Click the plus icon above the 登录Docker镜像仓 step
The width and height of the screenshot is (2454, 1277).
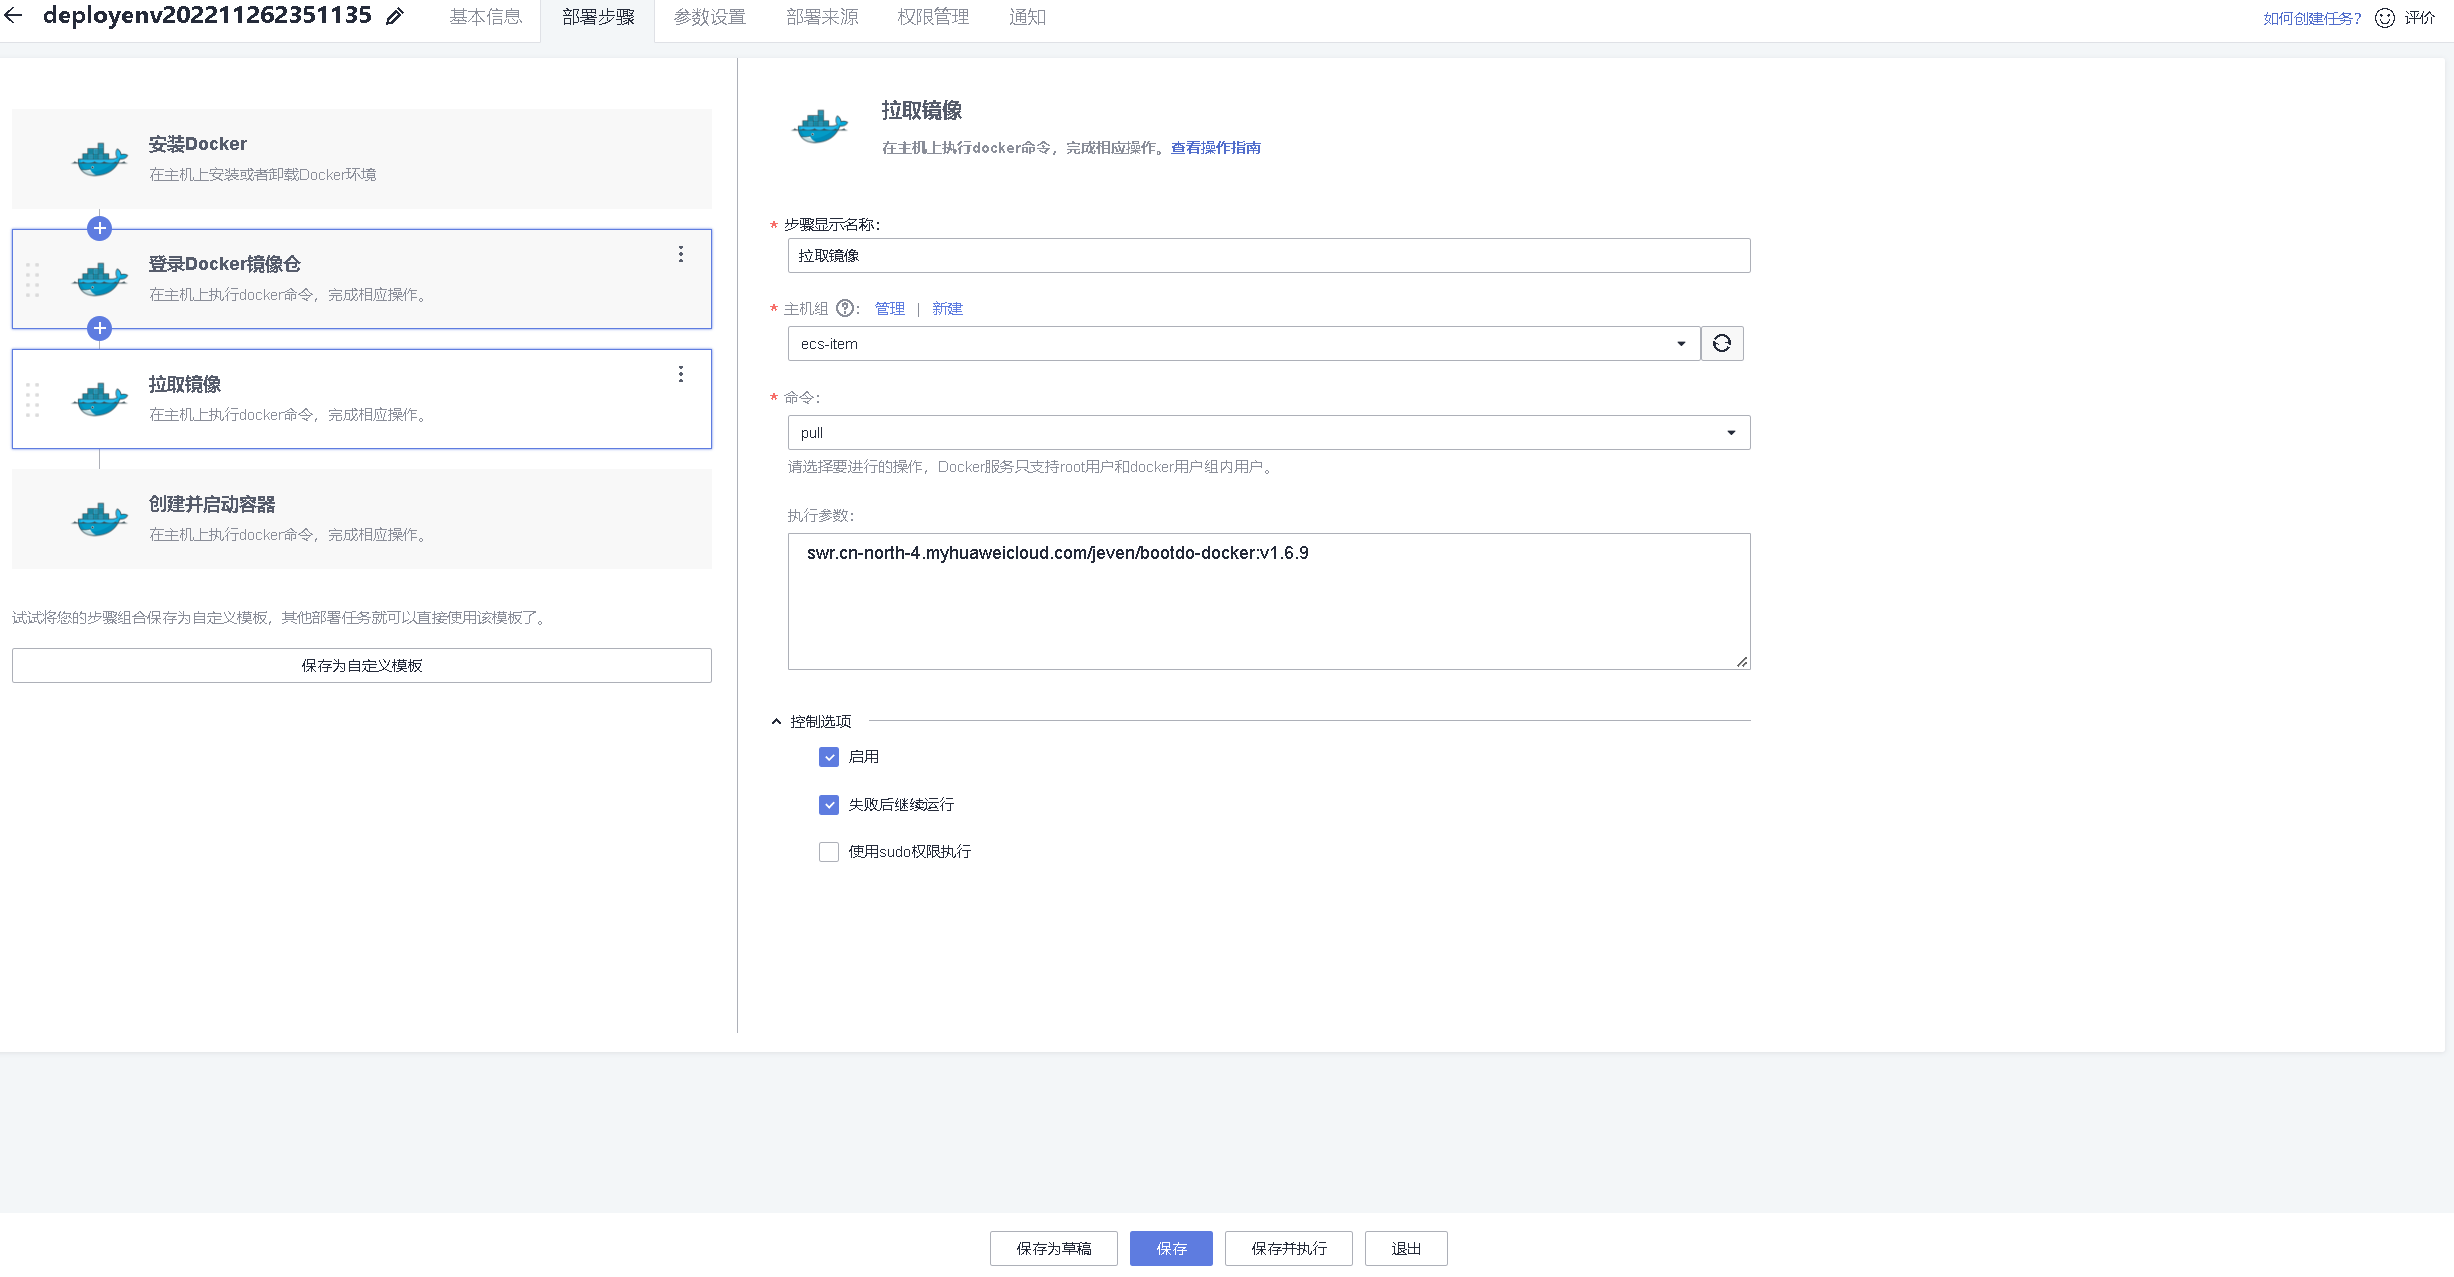(x=99, y=228)
